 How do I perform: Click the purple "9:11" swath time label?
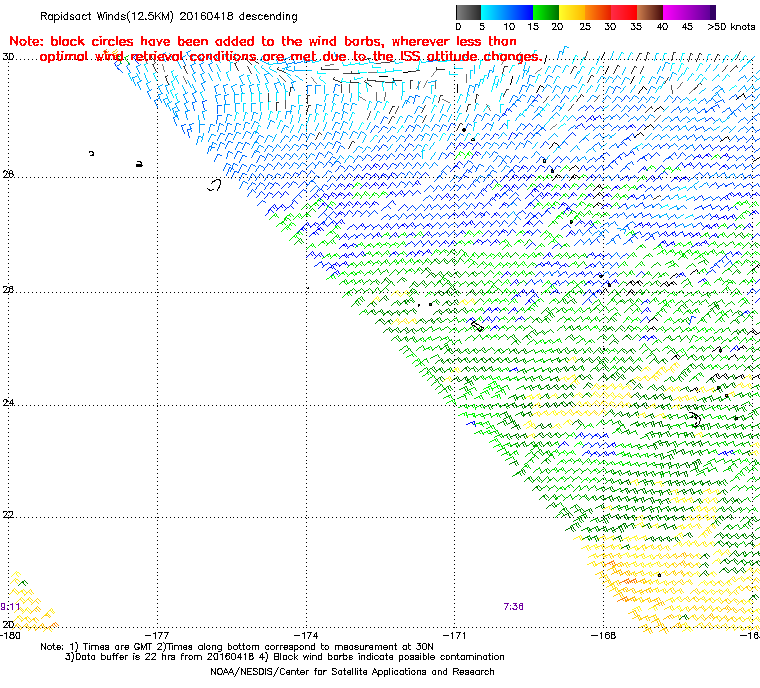tap(10, 607)
